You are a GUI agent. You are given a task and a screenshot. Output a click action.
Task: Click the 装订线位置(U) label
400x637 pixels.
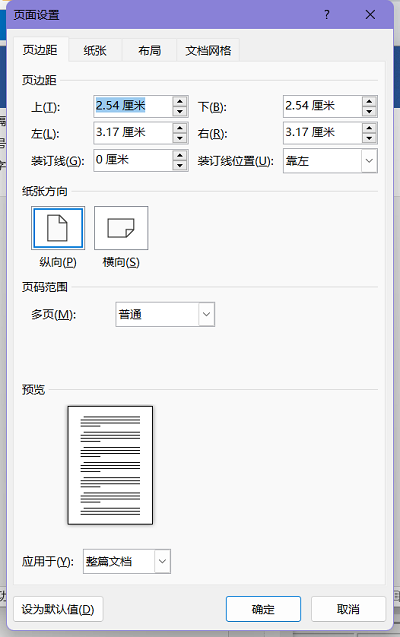tap(236, 161)
